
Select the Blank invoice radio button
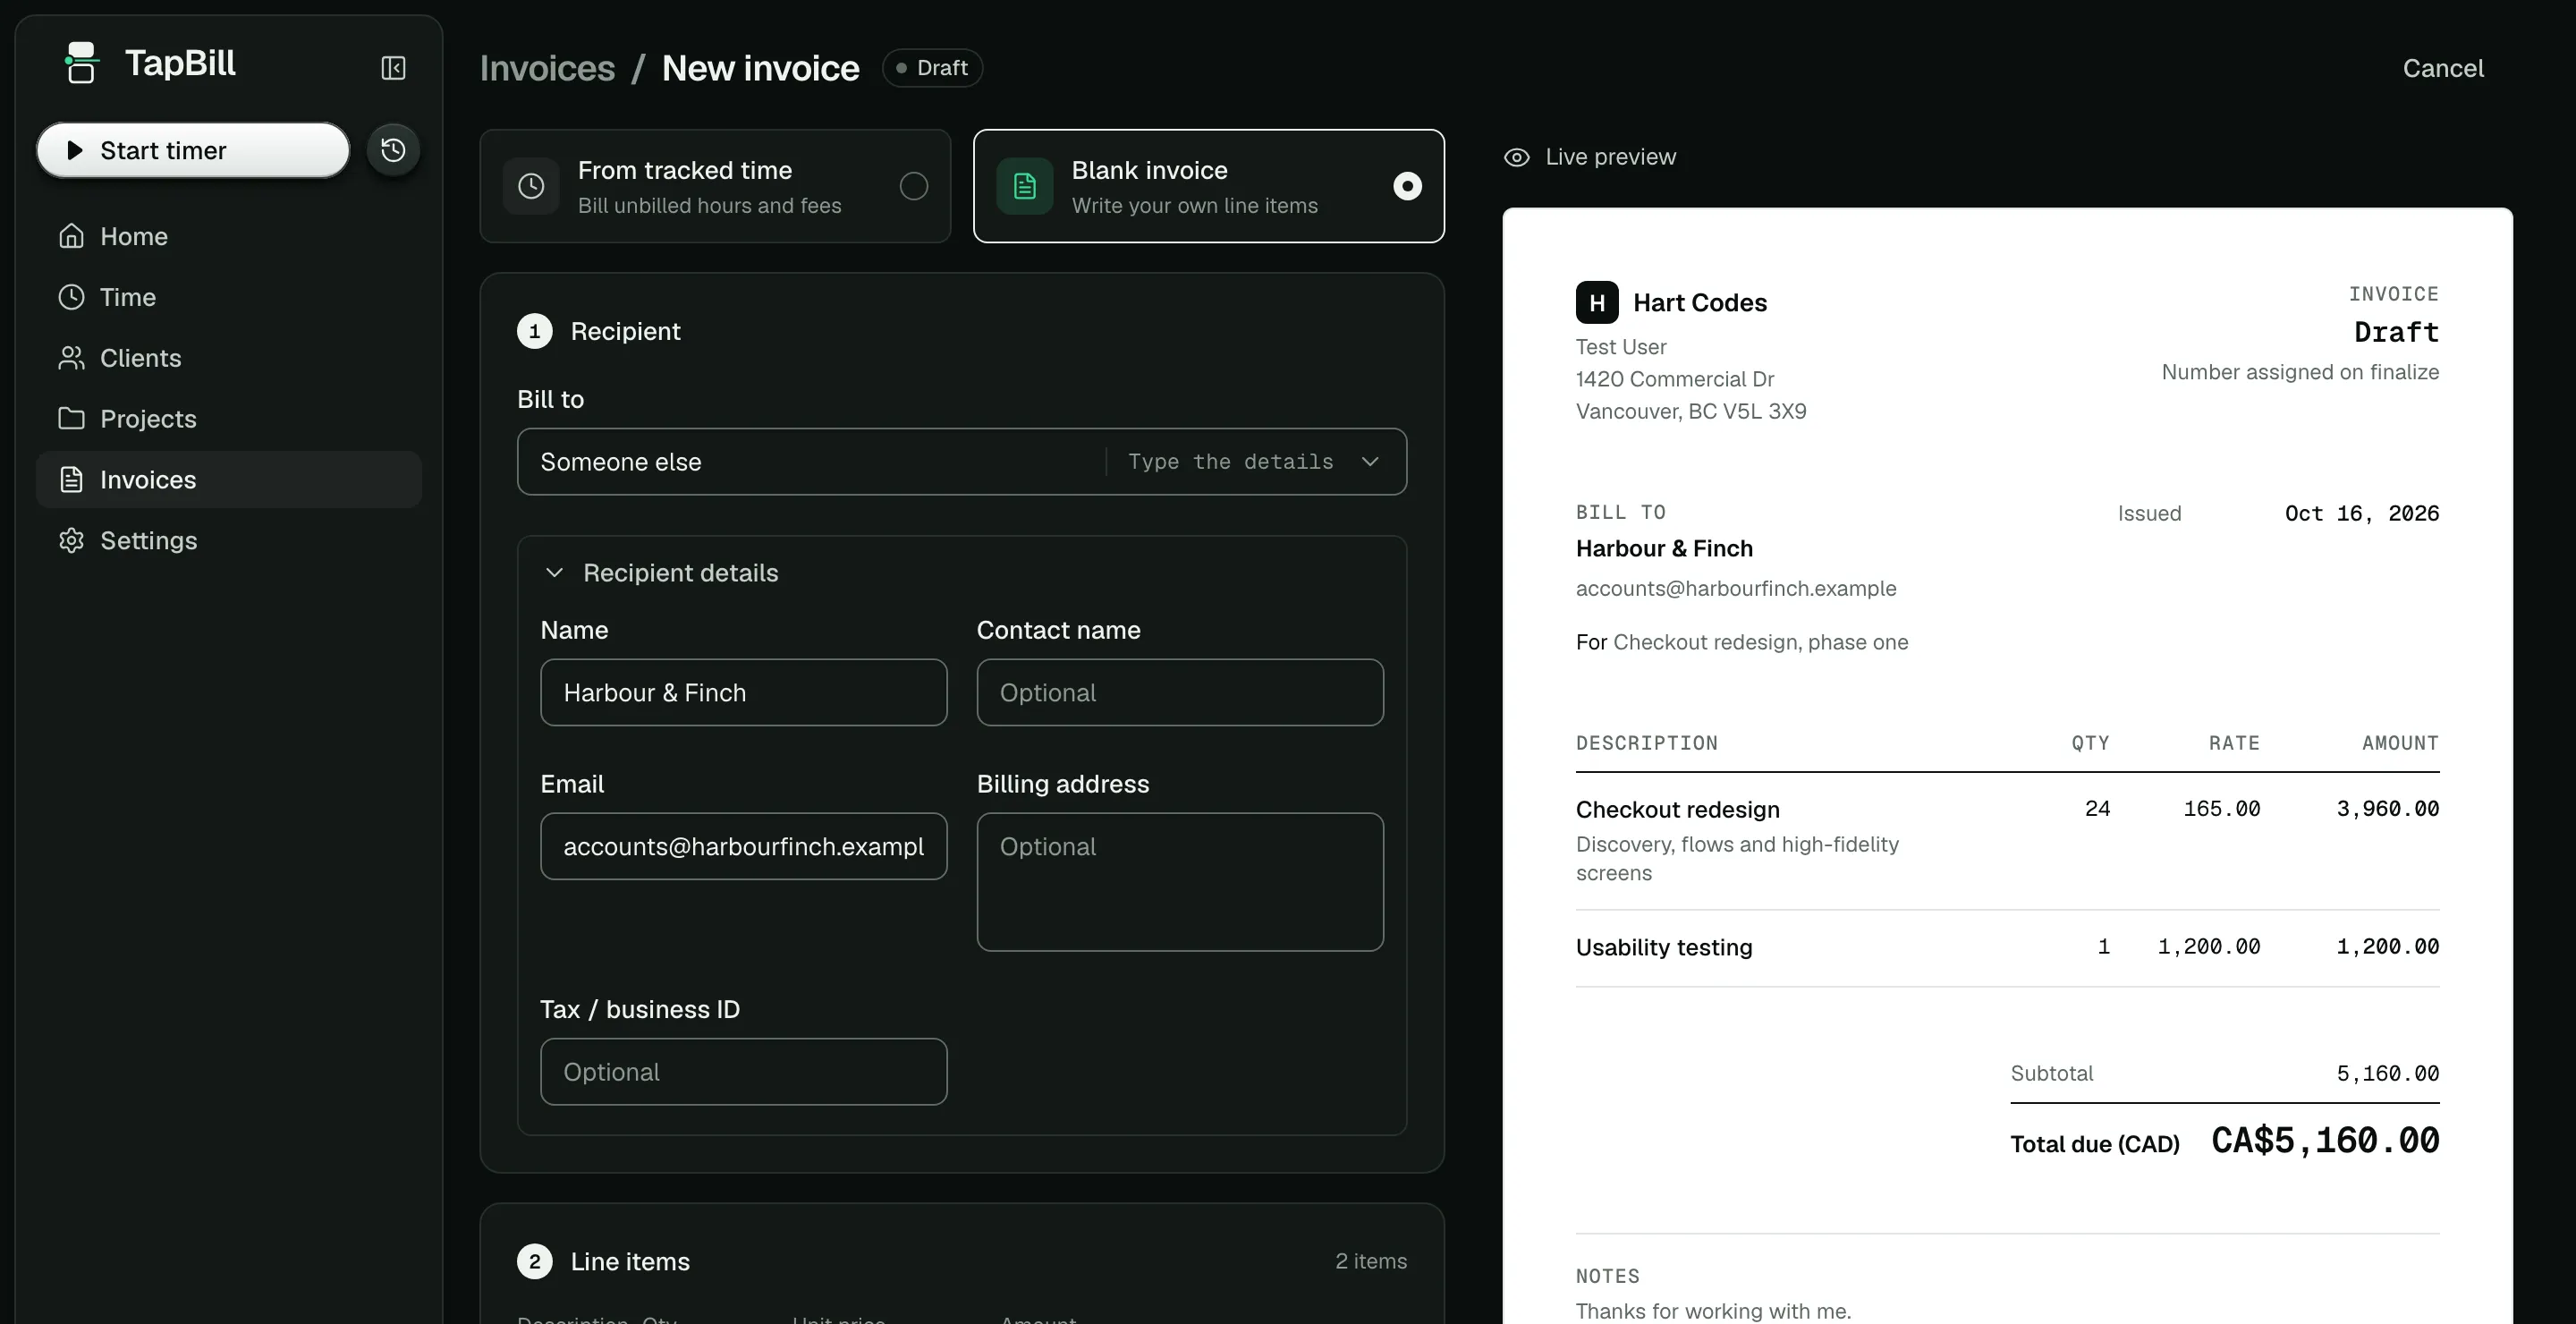[x=1407, y=186]
